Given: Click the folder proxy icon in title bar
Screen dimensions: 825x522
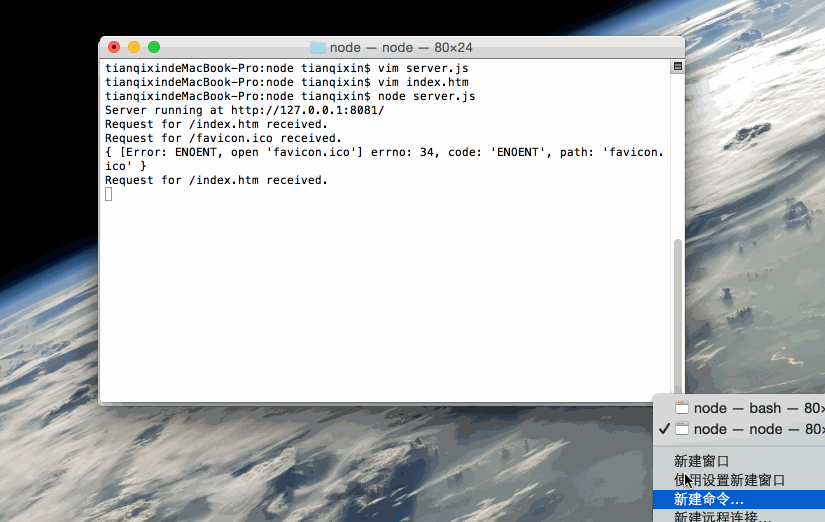Looking at the screenshot, I should [x=317, y=47].
